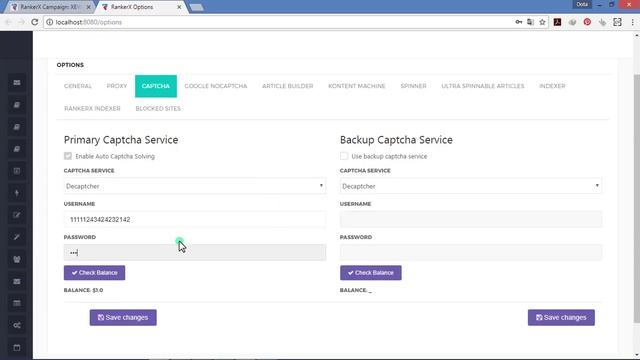This screenshot has height=360, width=640.
Task: Open the RankerX Indexer tab
Action: pos(92,109)
